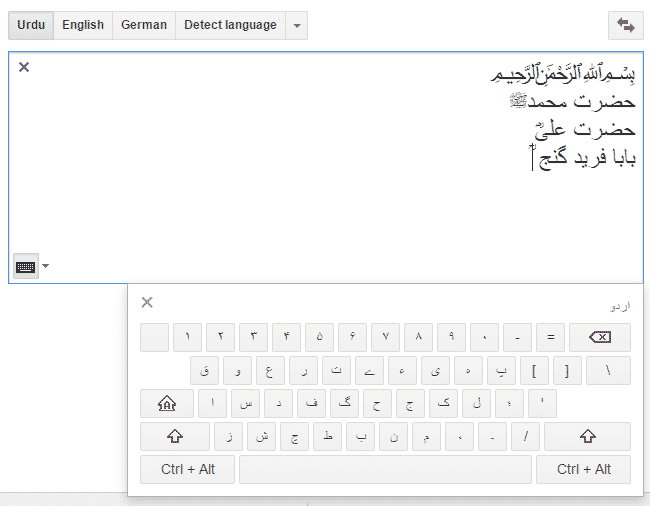Click the backspace key on the virtual keyboard

(600, 337)
